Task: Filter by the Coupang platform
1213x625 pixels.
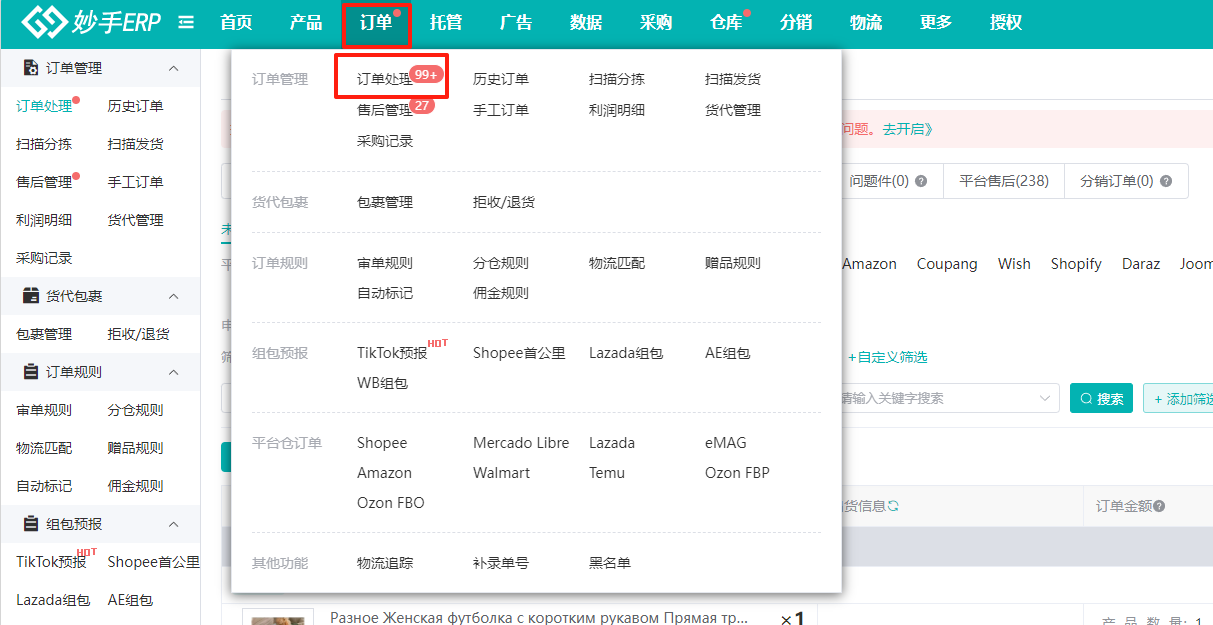Action: tap(947, 264)
